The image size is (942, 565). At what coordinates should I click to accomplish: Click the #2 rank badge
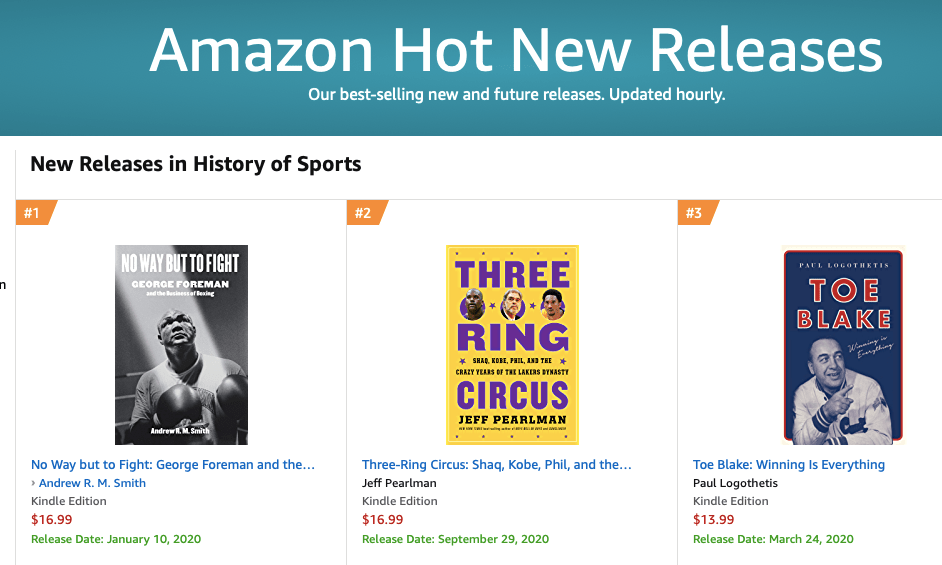(x=364, y=213)
